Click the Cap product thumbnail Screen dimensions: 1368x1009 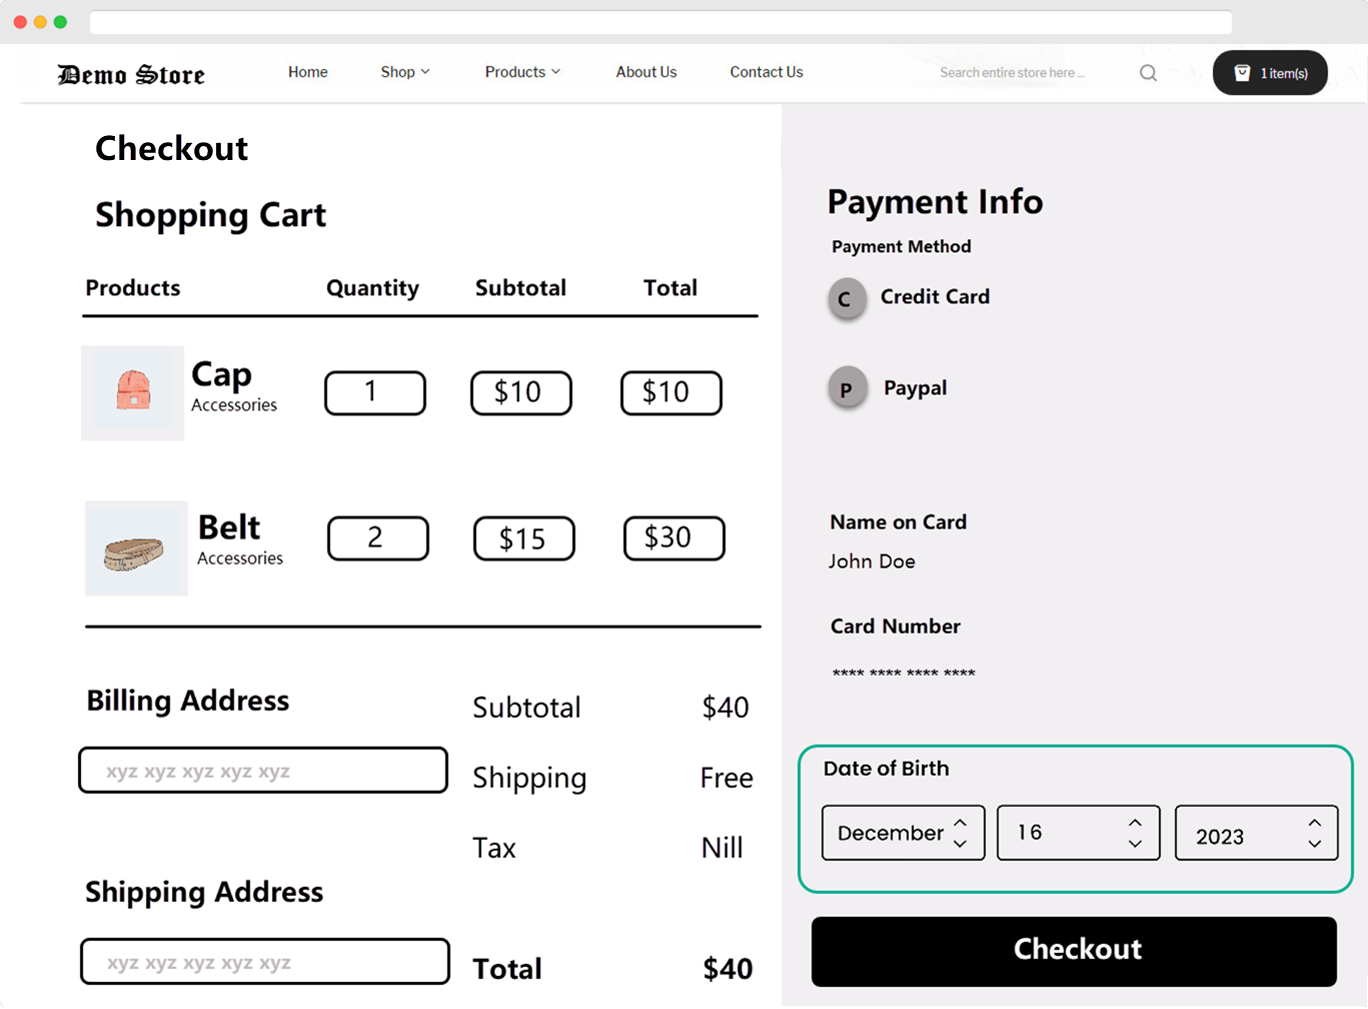point(133,392)
